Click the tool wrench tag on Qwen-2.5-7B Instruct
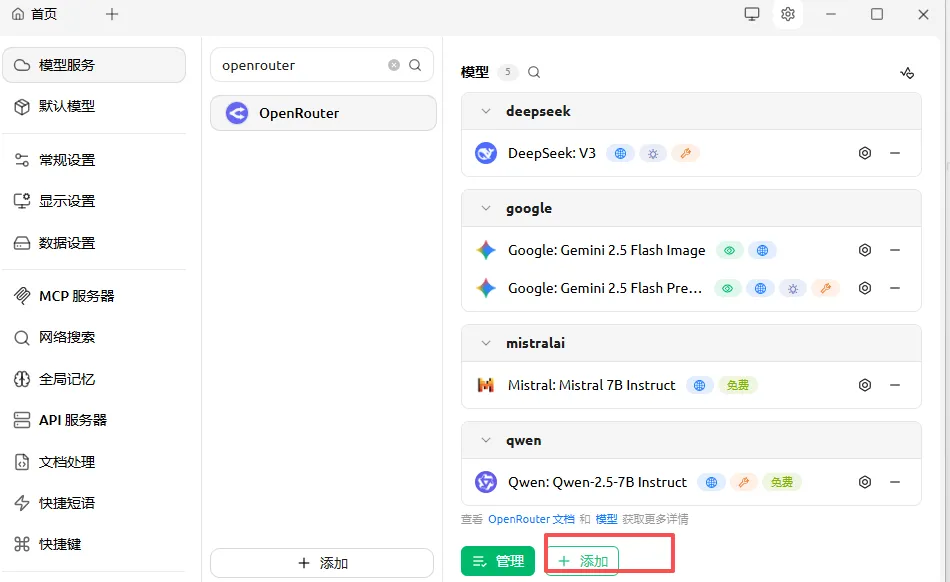Image resolution: width=950 pixels, height=582 pixels. [x=743, y=482]
